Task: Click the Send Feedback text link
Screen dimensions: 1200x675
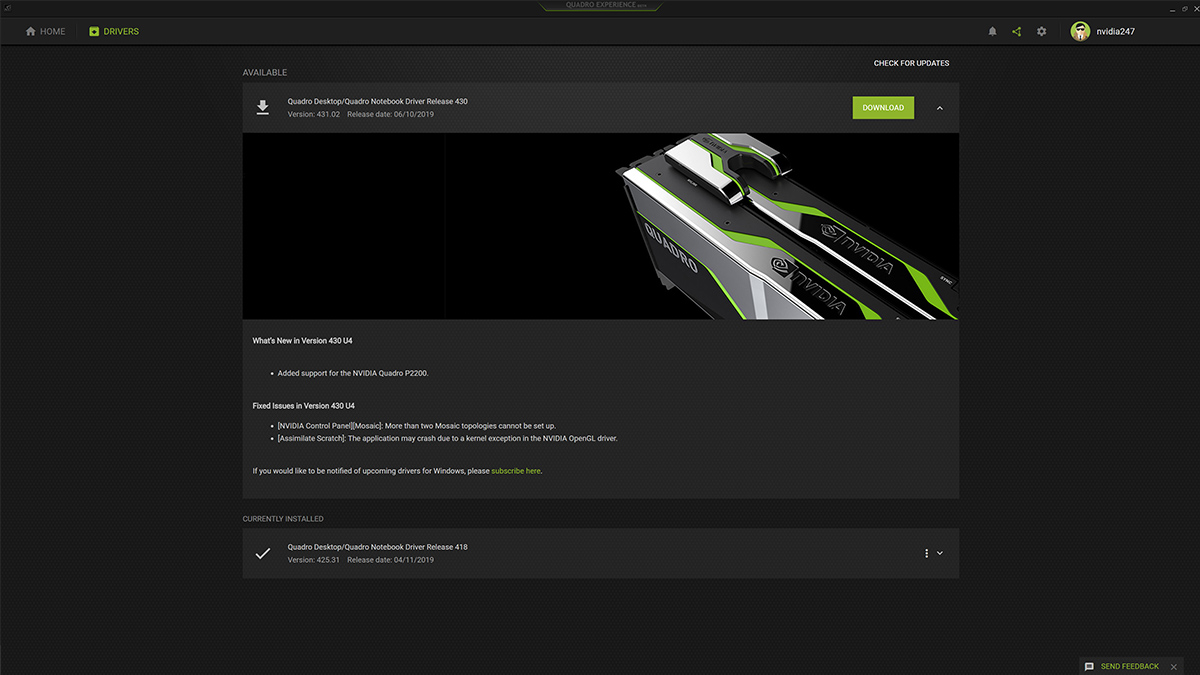Action: pos(1129,666)
